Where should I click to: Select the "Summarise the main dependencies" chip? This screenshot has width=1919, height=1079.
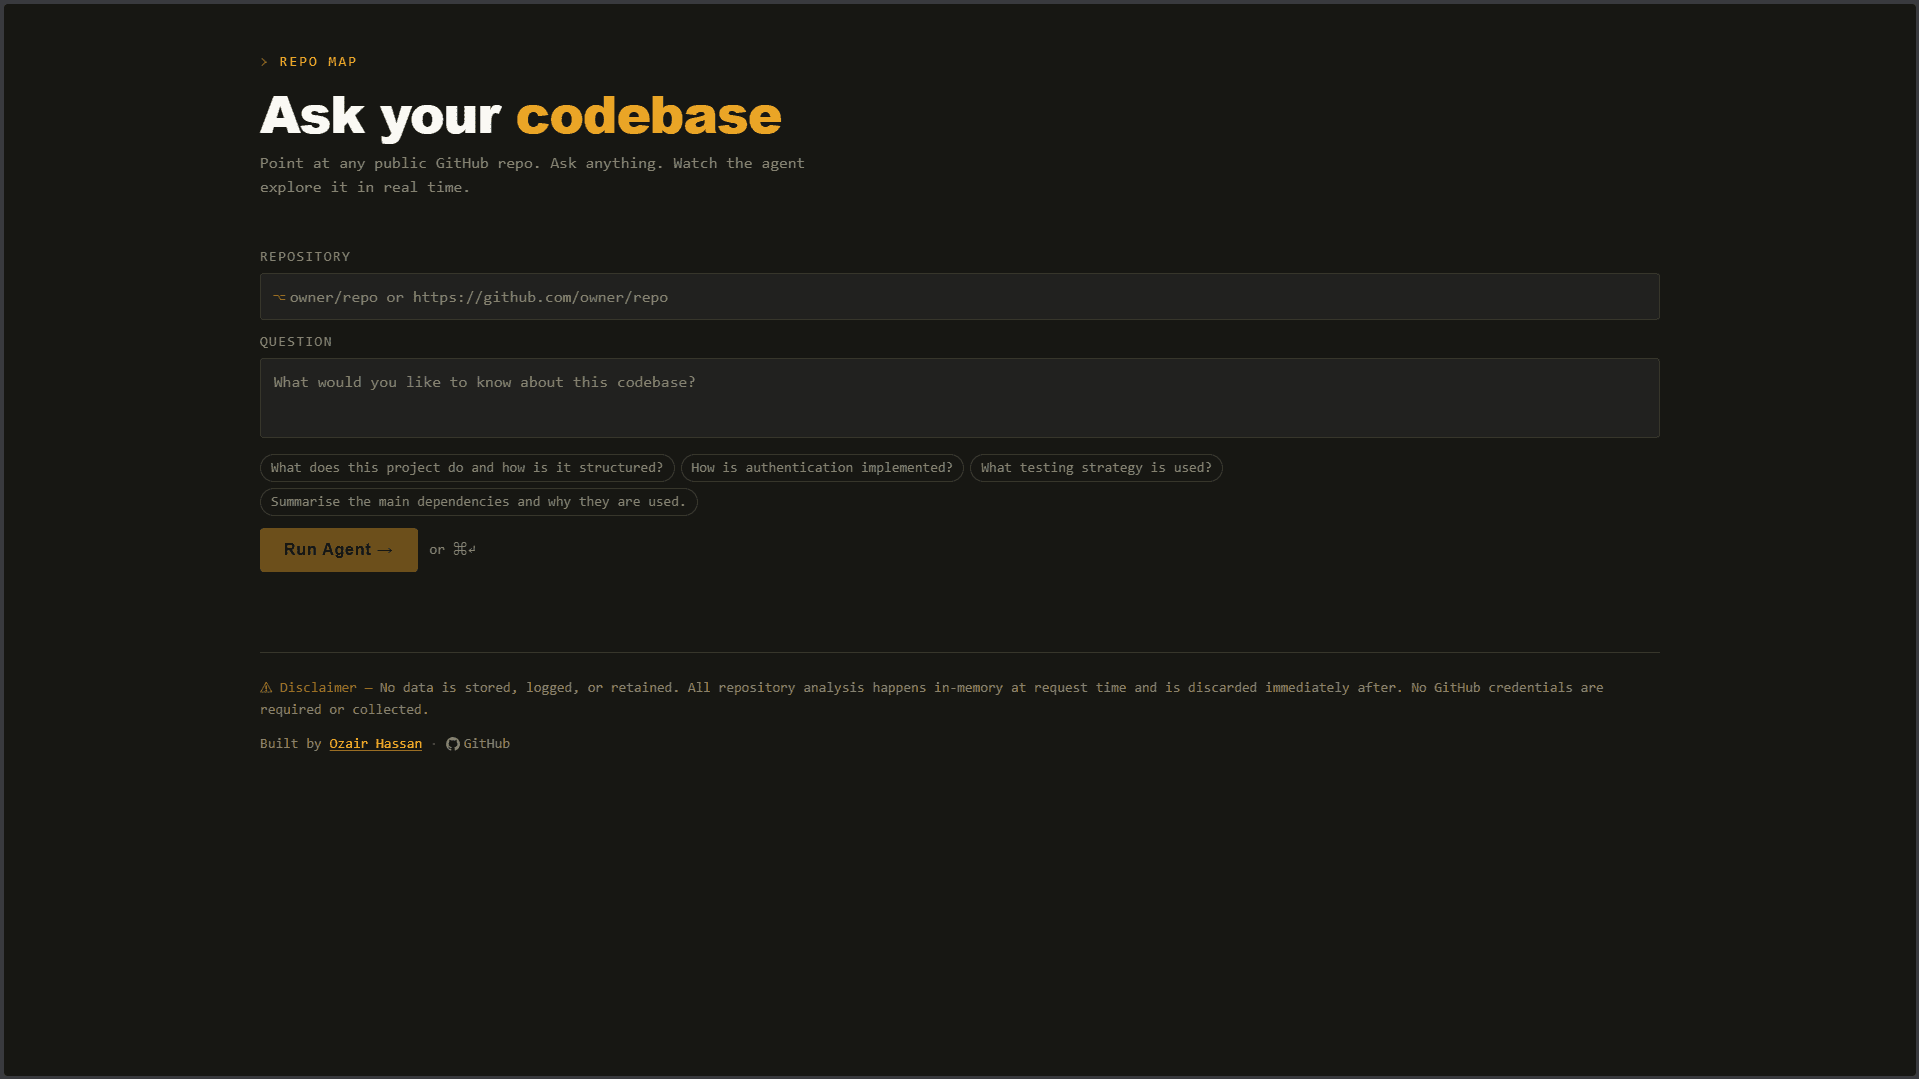[x=478, y=502]
